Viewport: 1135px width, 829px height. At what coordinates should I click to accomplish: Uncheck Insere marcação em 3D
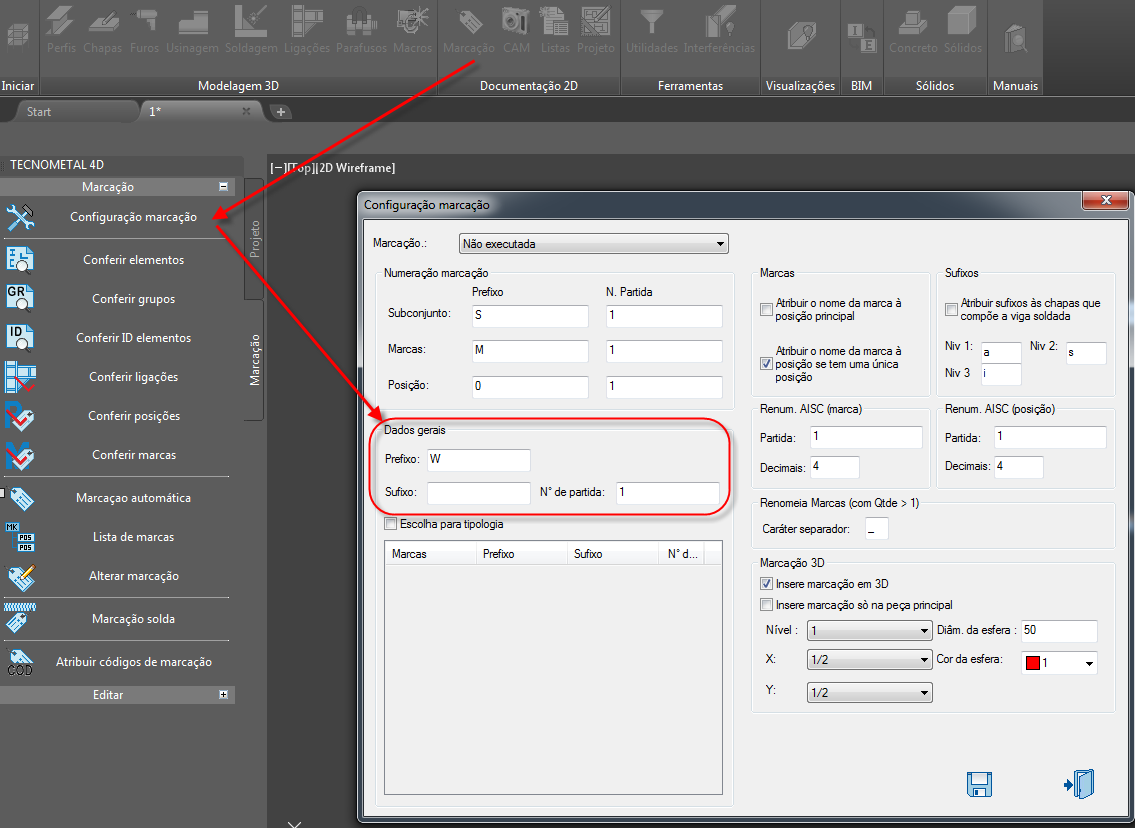(767, 584)
